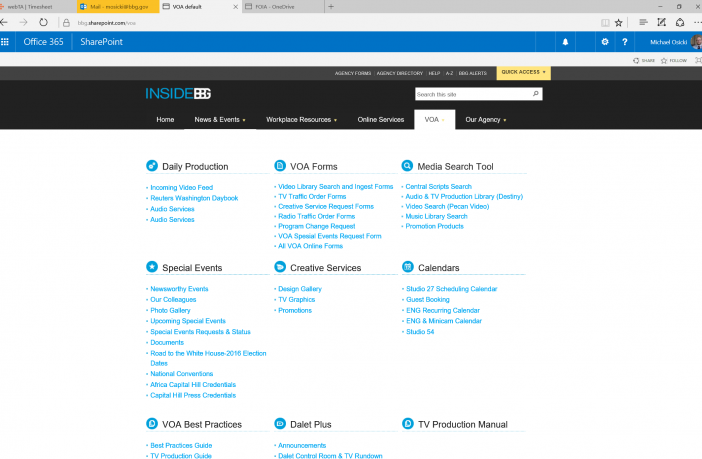This screenshot has width=702, height=459.
Task: Click the search magnifier icon in site search
Action: 535,94
